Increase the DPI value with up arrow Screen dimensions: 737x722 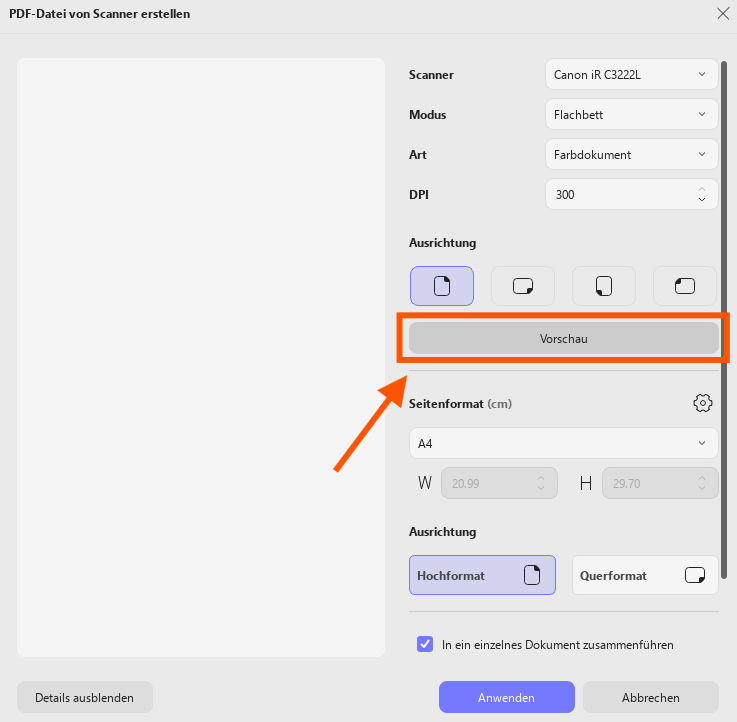pyautogui.click(x=702, y=189)
